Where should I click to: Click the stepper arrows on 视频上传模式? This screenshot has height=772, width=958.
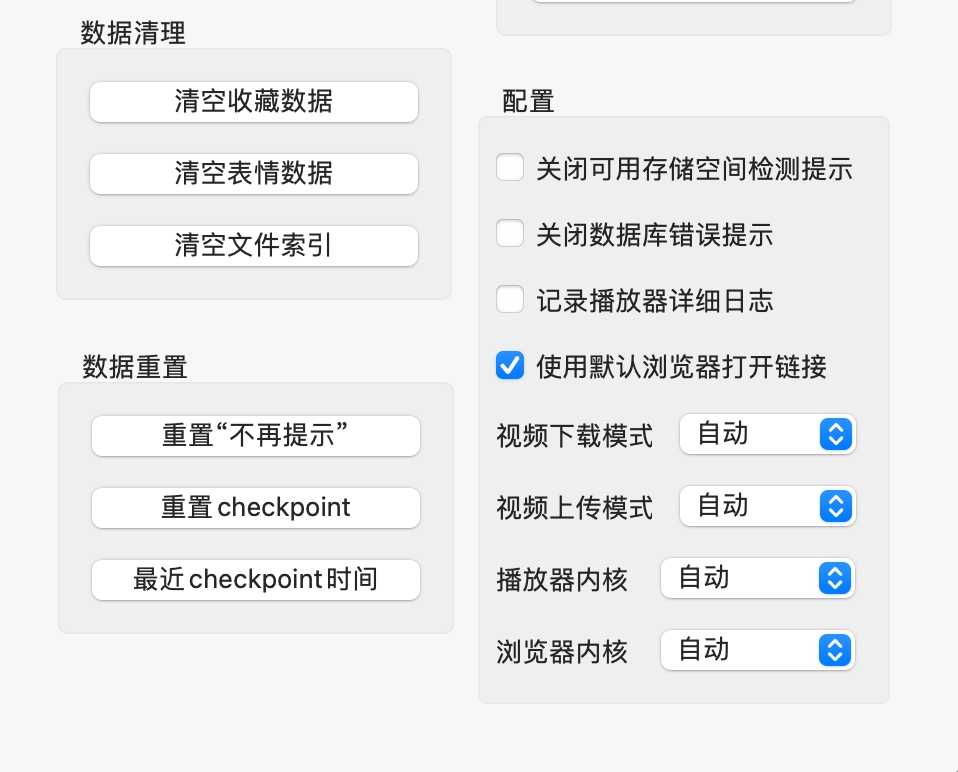click(835, 506)
